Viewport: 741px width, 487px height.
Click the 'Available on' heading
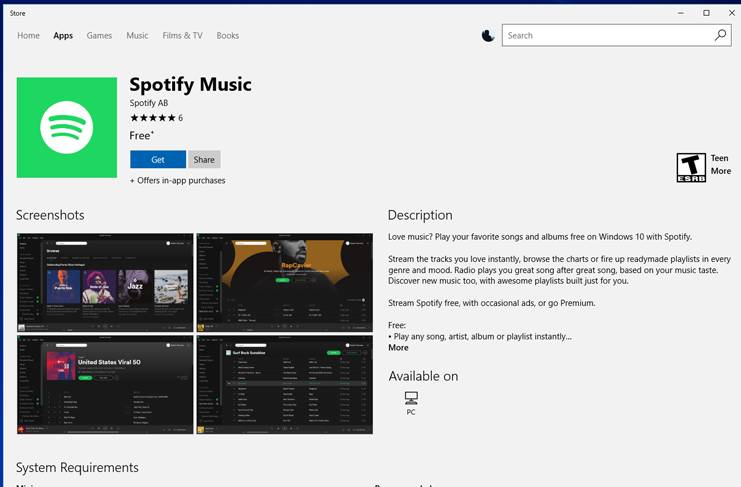click(x=423, y=376)
